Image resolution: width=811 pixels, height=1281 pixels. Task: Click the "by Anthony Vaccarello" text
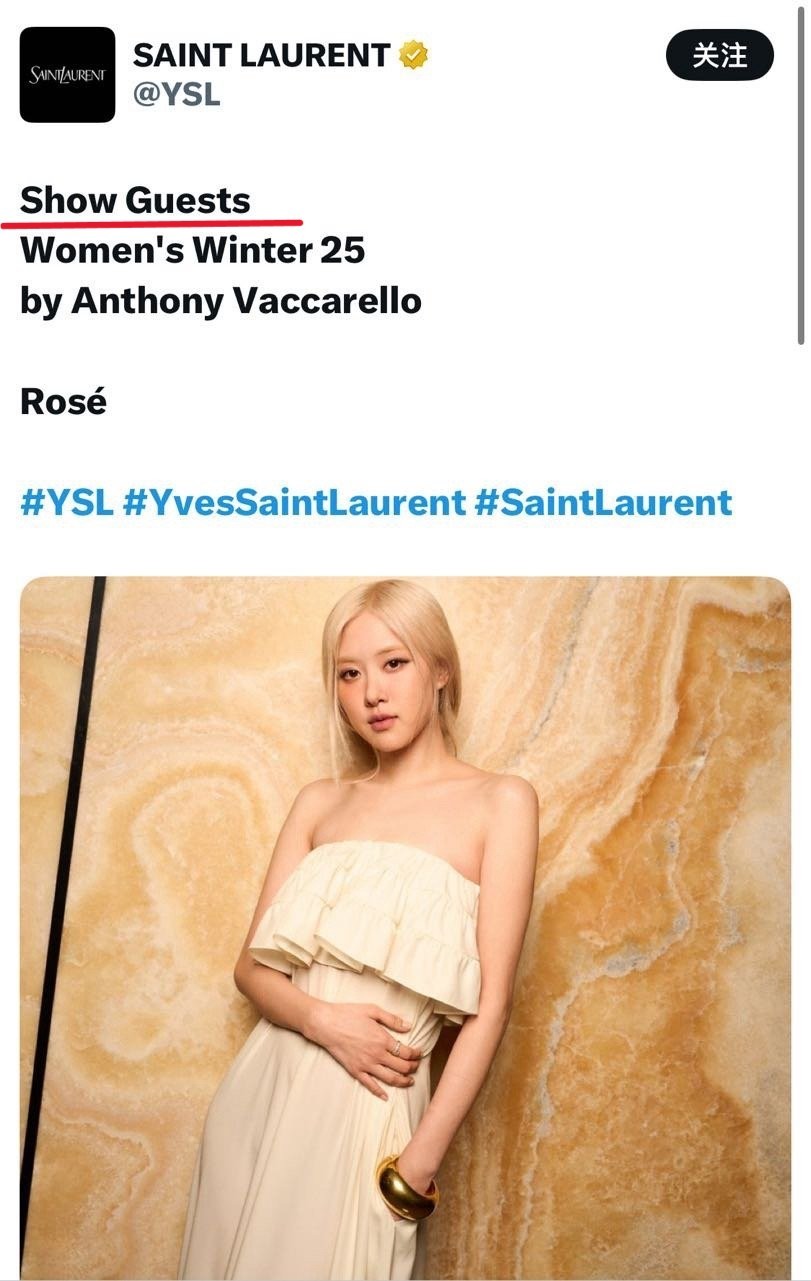(221, 301)
